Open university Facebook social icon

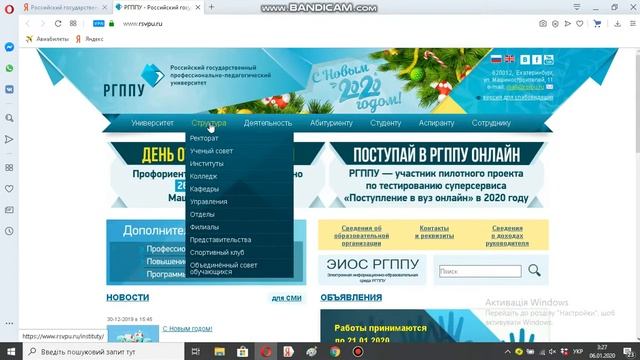tap(537, 60)
